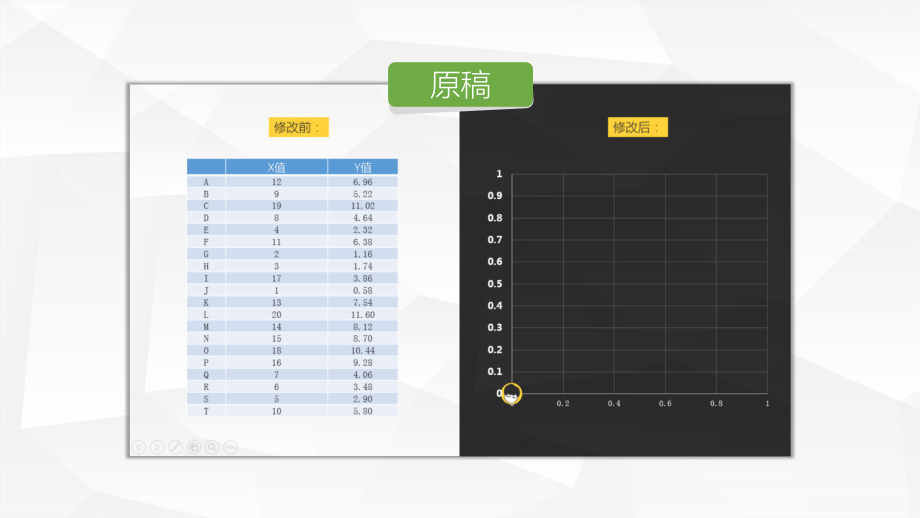
Task: Select cell with value 3.86
Action: (x=363, y=279)
